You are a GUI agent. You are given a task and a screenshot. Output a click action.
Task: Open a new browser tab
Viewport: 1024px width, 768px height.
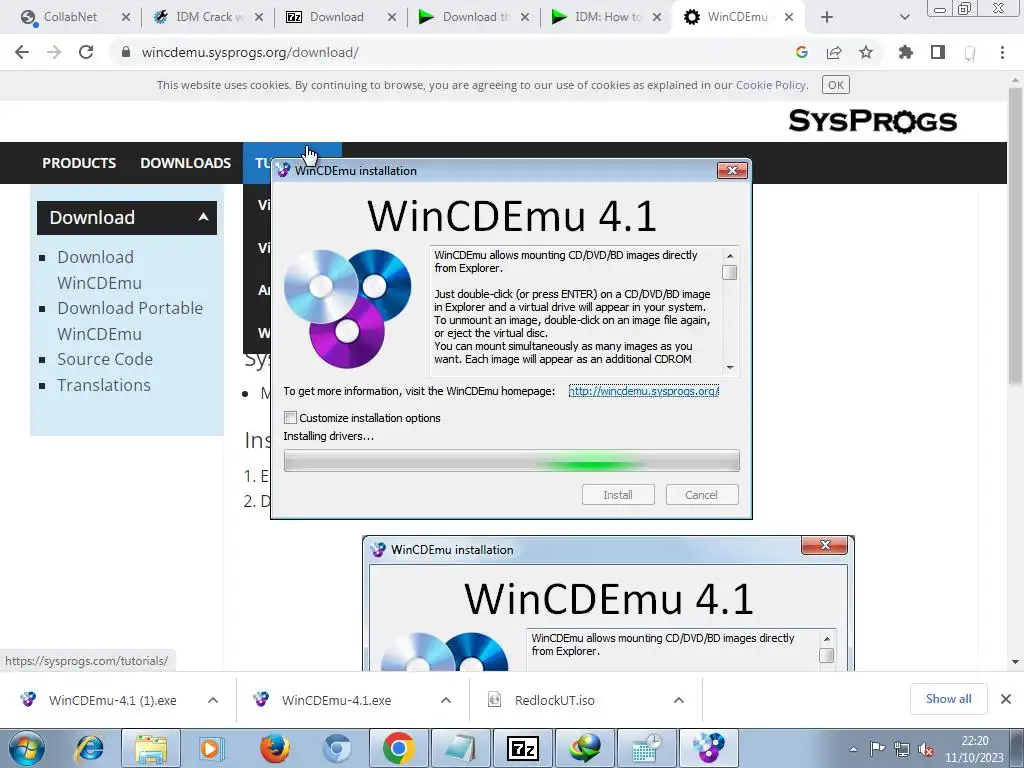click(827, 17)
